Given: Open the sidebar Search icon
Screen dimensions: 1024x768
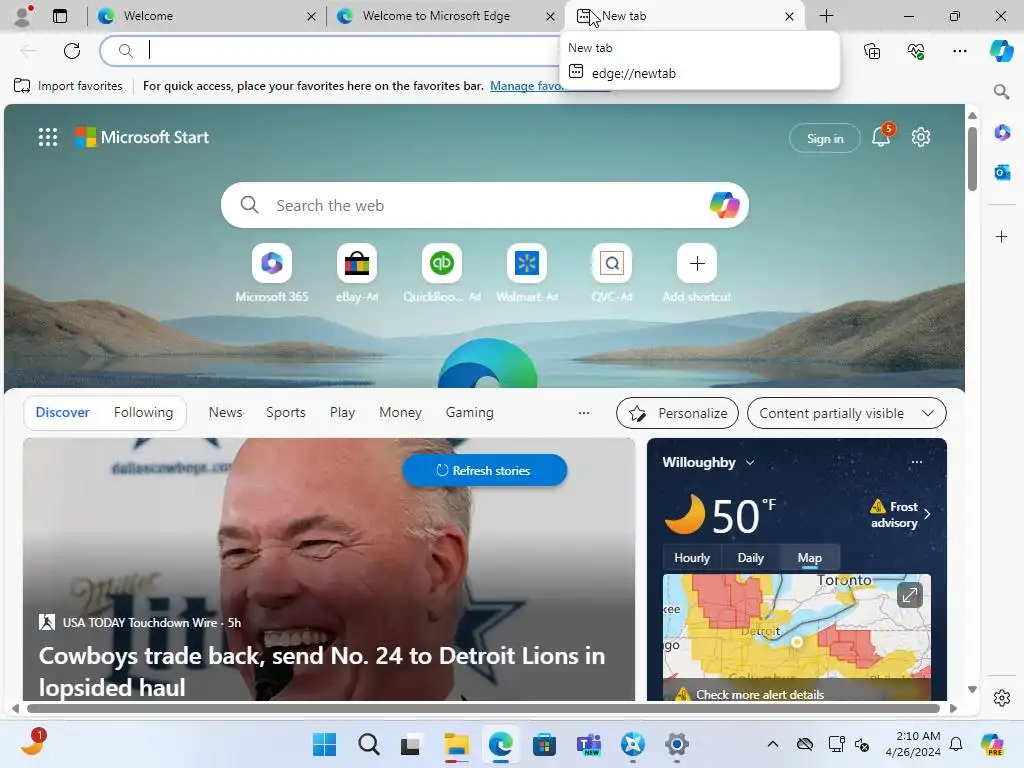Looking at the screenshot, I should click(x=1001, y=91).
